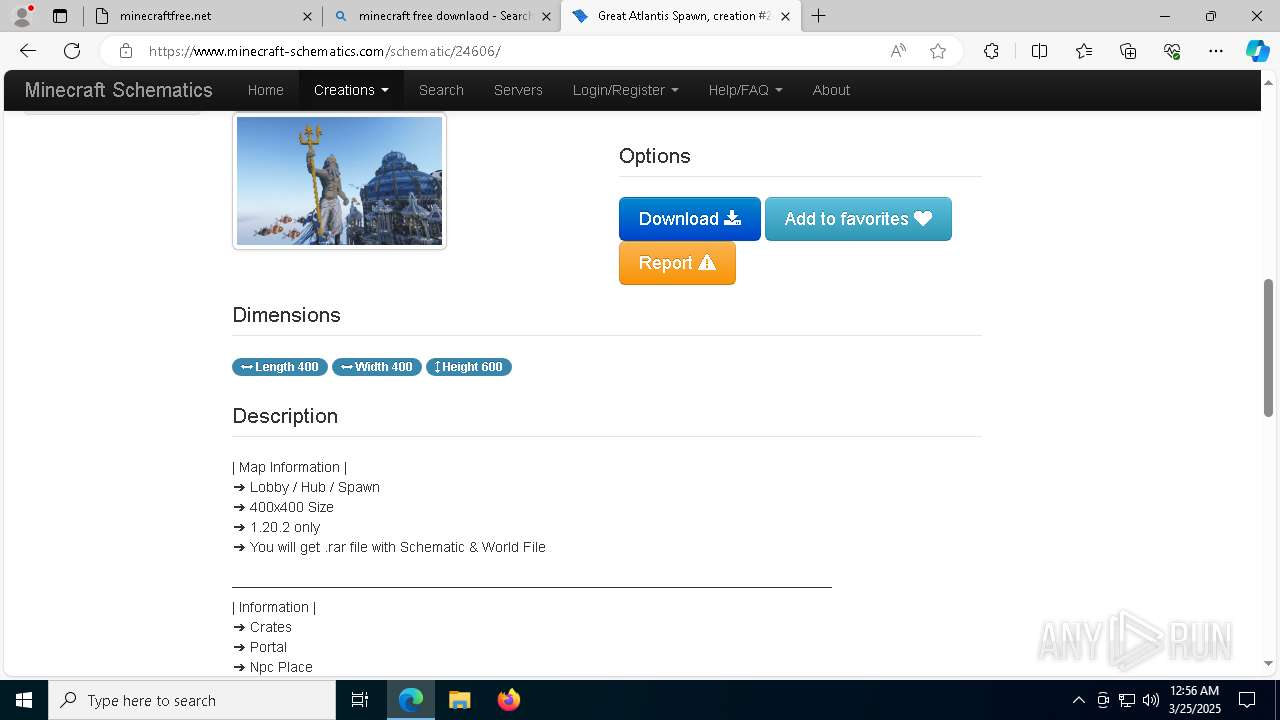Image resolution: width=1280 pixels, height=720 pixels.
Task: Open the Favorites list icon
Action: (x=1084, y=51)
